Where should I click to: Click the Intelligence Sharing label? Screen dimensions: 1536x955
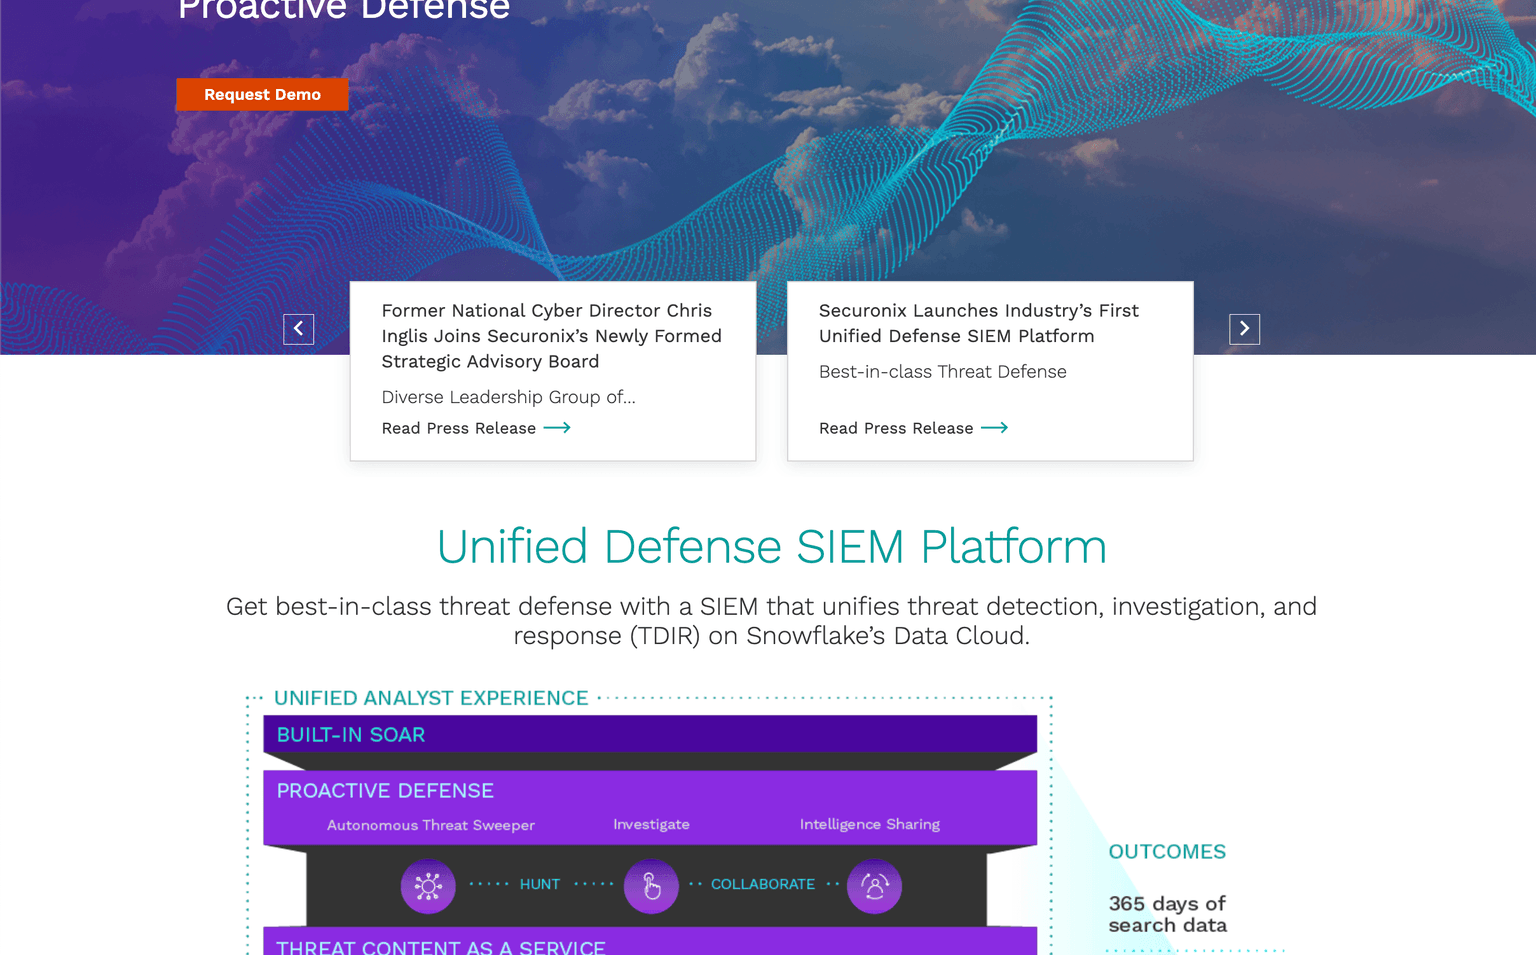point(870,825)
